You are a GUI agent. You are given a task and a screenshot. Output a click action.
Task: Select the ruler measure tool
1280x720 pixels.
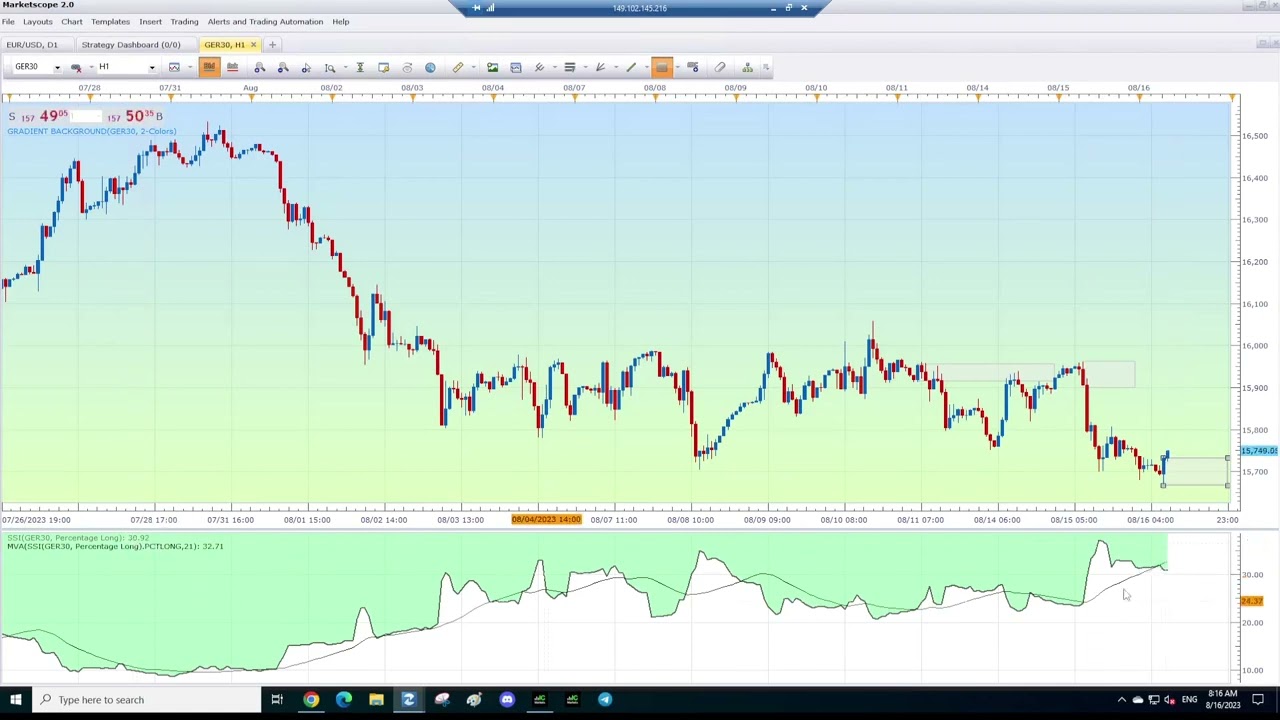pos(458,68)
